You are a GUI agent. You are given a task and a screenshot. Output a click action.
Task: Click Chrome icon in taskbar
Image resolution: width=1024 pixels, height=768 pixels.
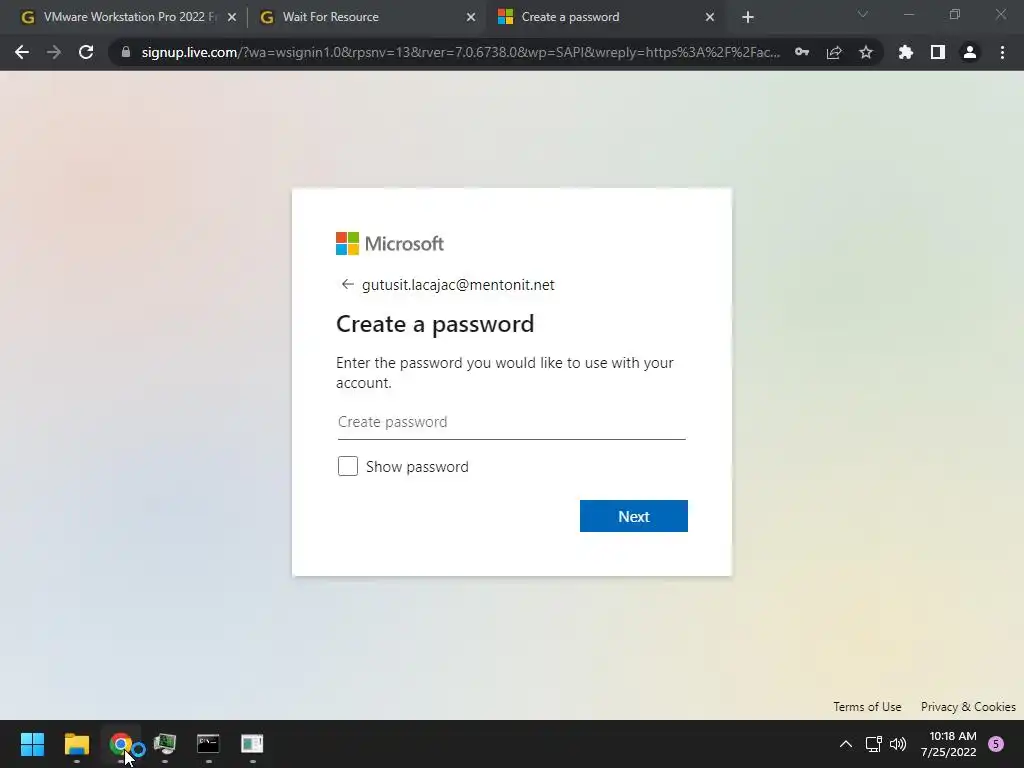(x=120, y=744)
